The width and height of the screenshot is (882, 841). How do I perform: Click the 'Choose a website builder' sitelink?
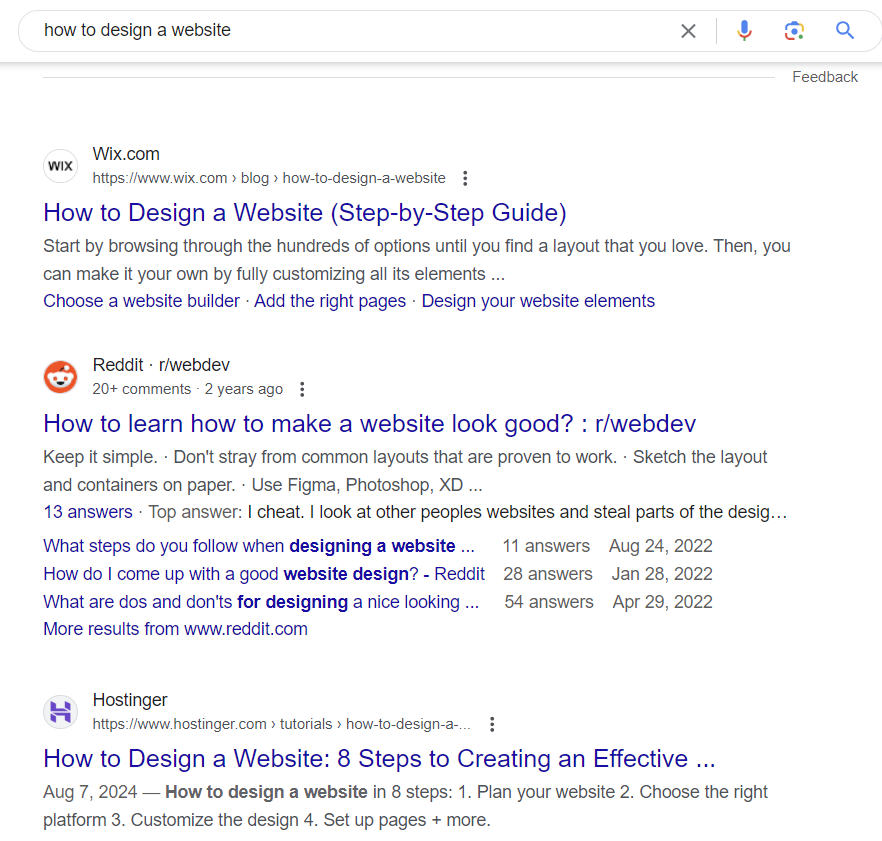coord(141,300)
